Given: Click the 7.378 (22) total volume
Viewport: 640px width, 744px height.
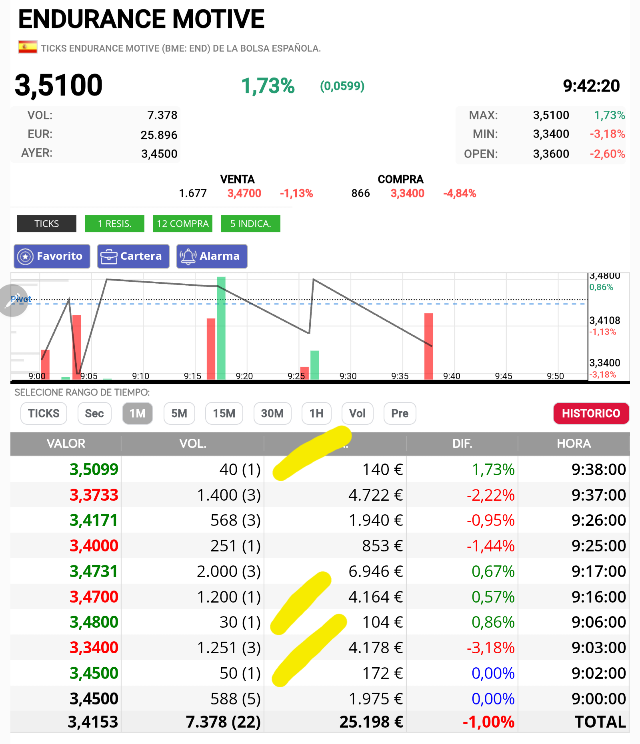Looking at the screenshot, I should [223, 722].
